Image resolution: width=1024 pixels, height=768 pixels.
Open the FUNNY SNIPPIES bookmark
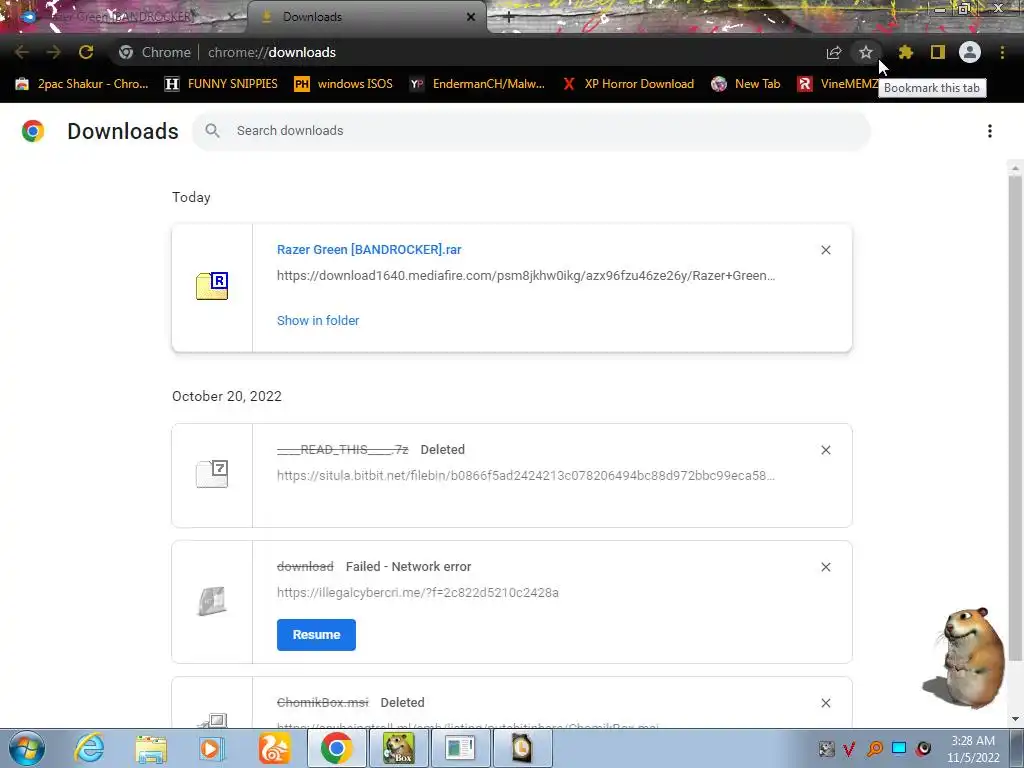[221, 84]
